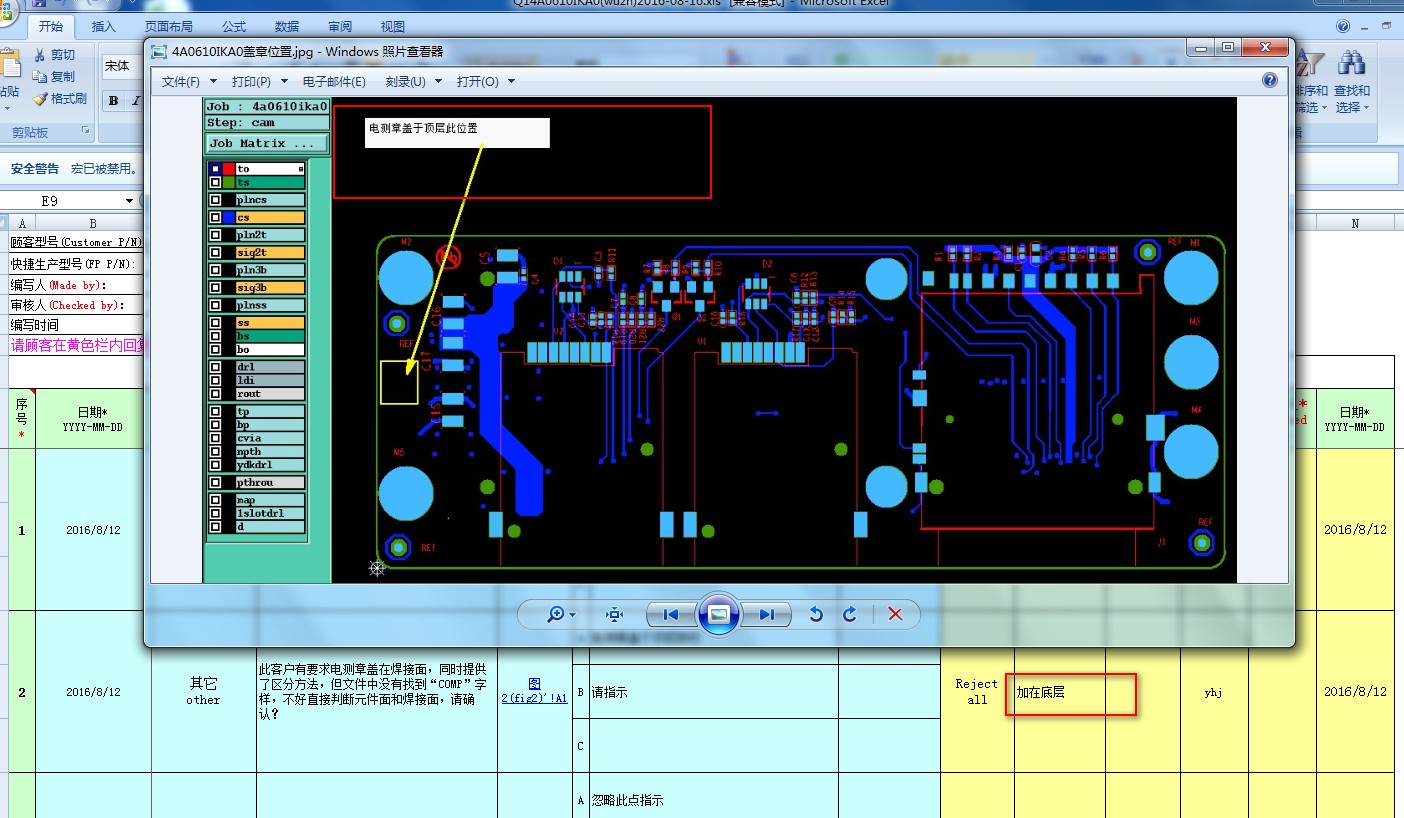Toggle Bold formatting in the Excel ribbon

pos(113,101)
